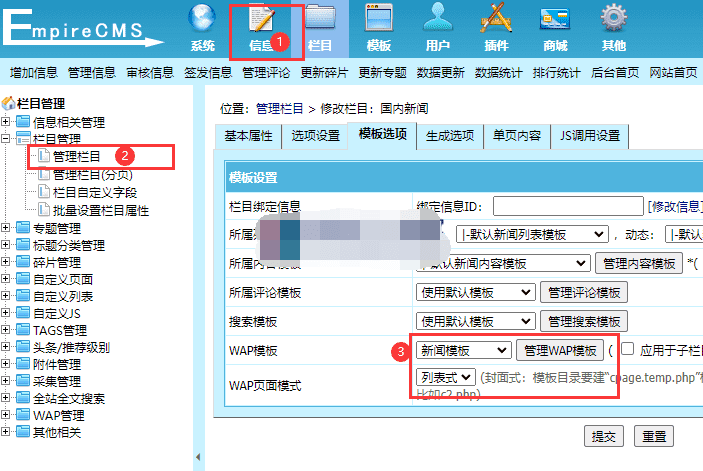Open the 栏目 folder icon
The height and width of the screenshot is (471, 703).
[x=320, y=18]
